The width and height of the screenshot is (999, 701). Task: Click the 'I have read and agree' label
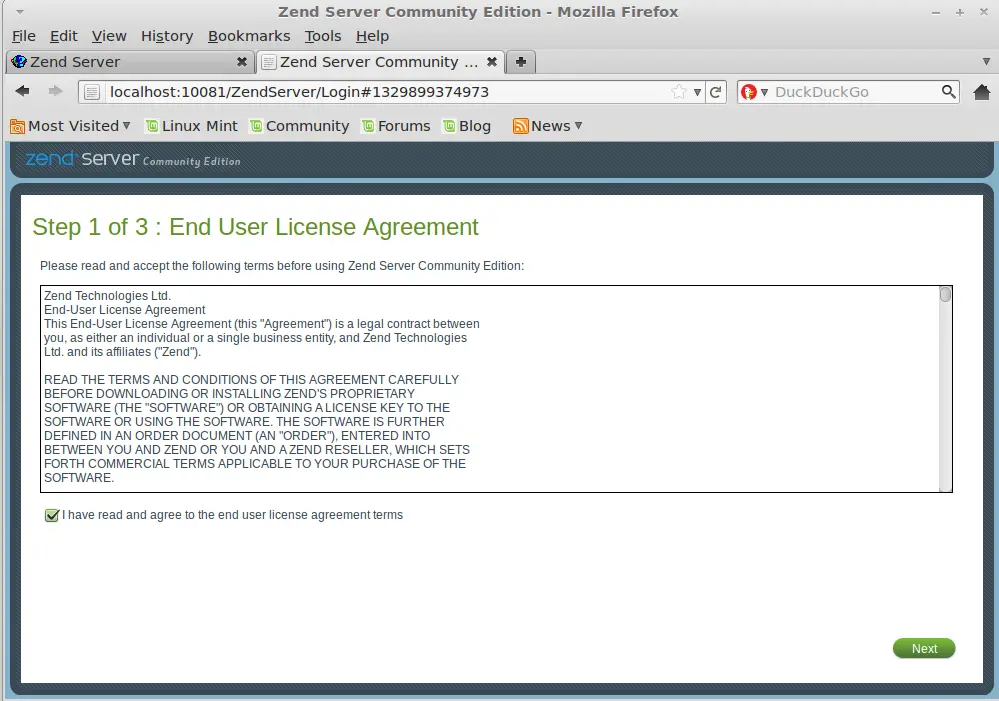[233, 515]
